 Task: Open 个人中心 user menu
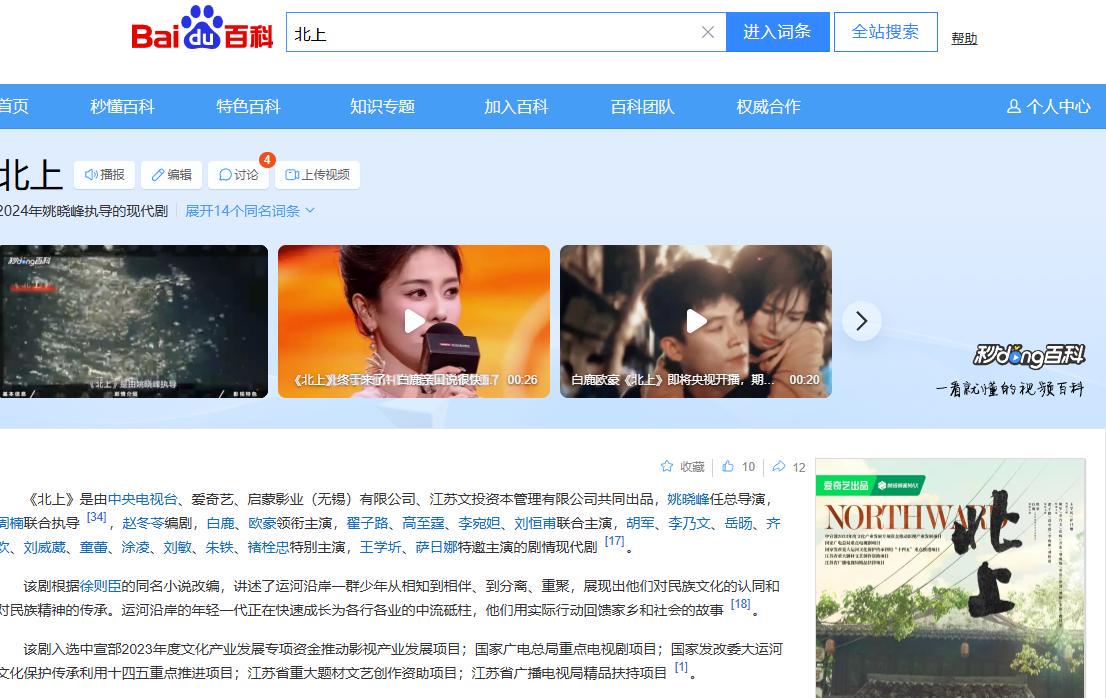tap(1048, 106)
